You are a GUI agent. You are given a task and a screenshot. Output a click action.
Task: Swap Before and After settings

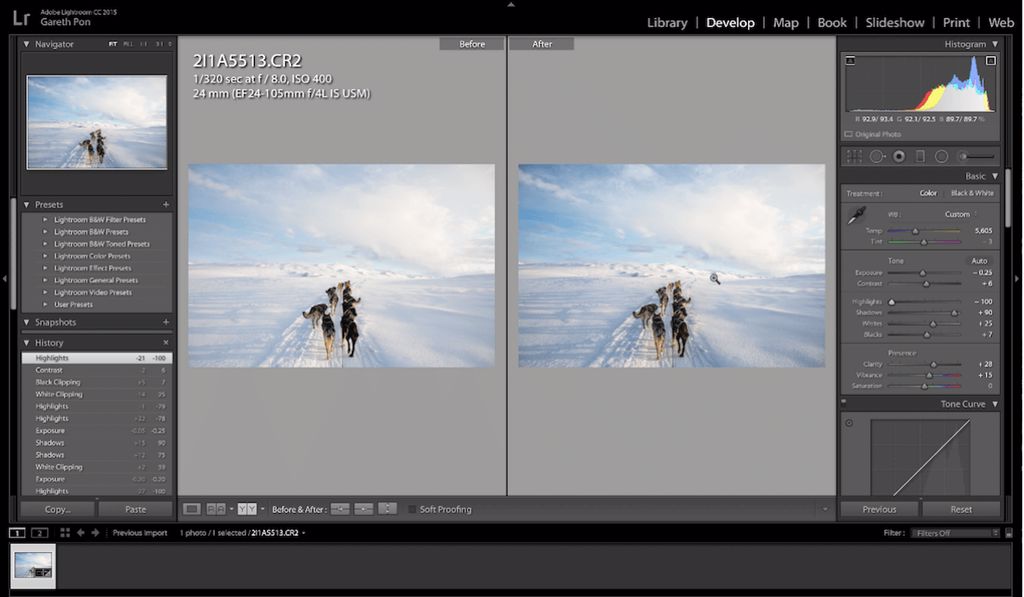tap(387, 509)
